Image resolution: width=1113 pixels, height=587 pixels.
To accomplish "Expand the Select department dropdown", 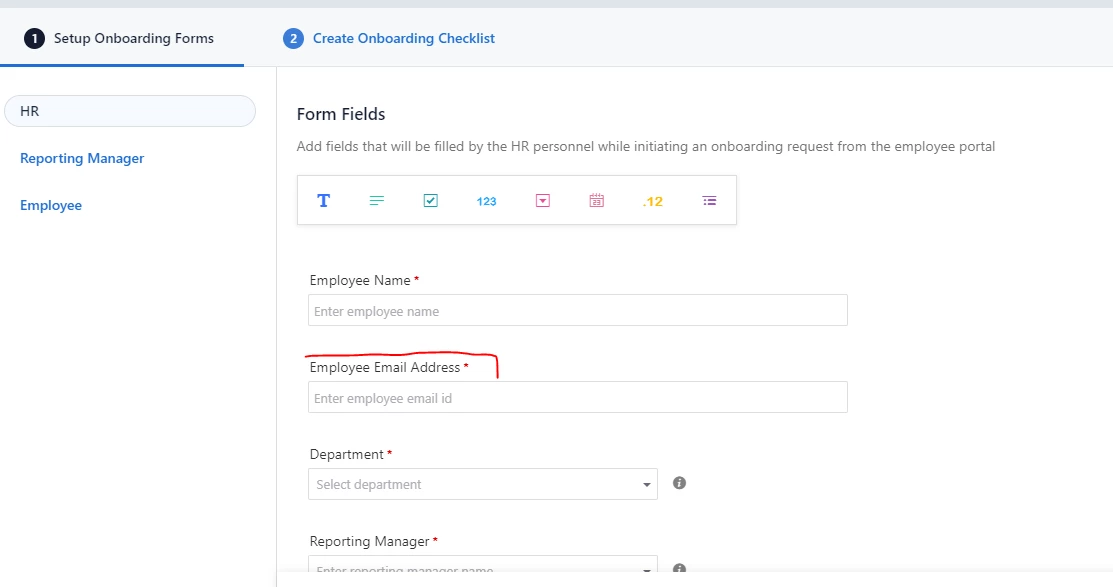I will (x=483, y=484).
